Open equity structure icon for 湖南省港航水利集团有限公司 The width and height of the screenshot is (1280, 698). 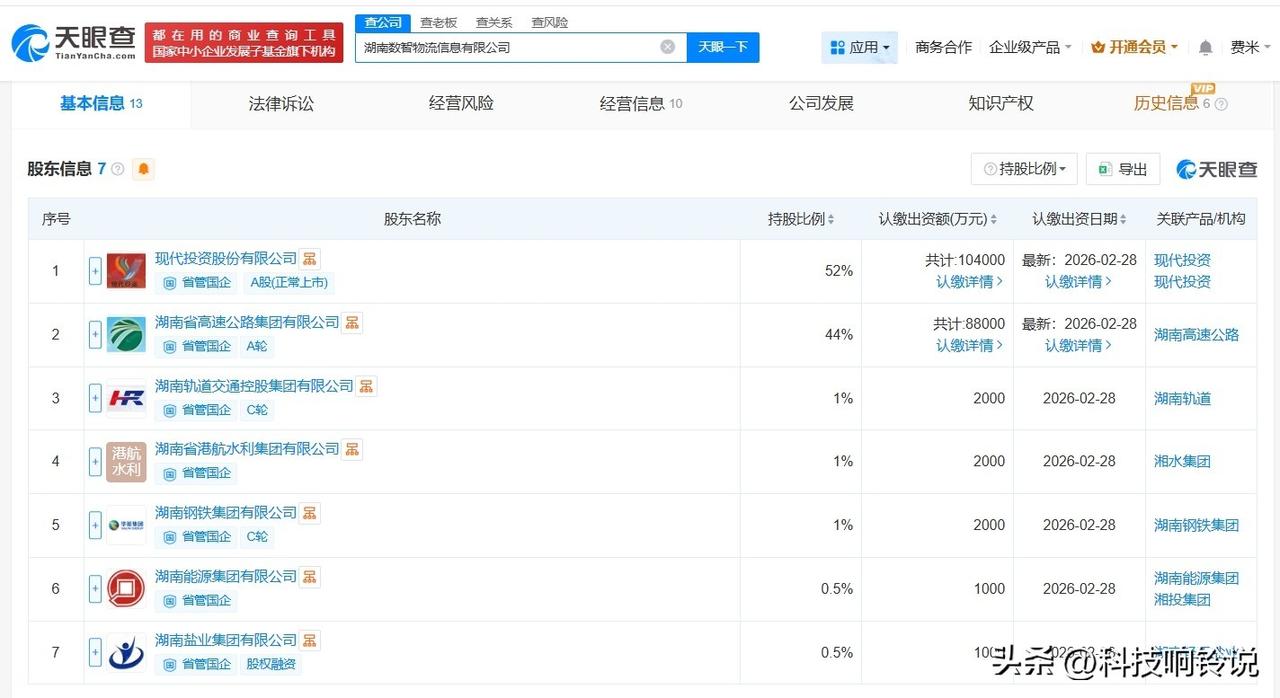point(352,449)
